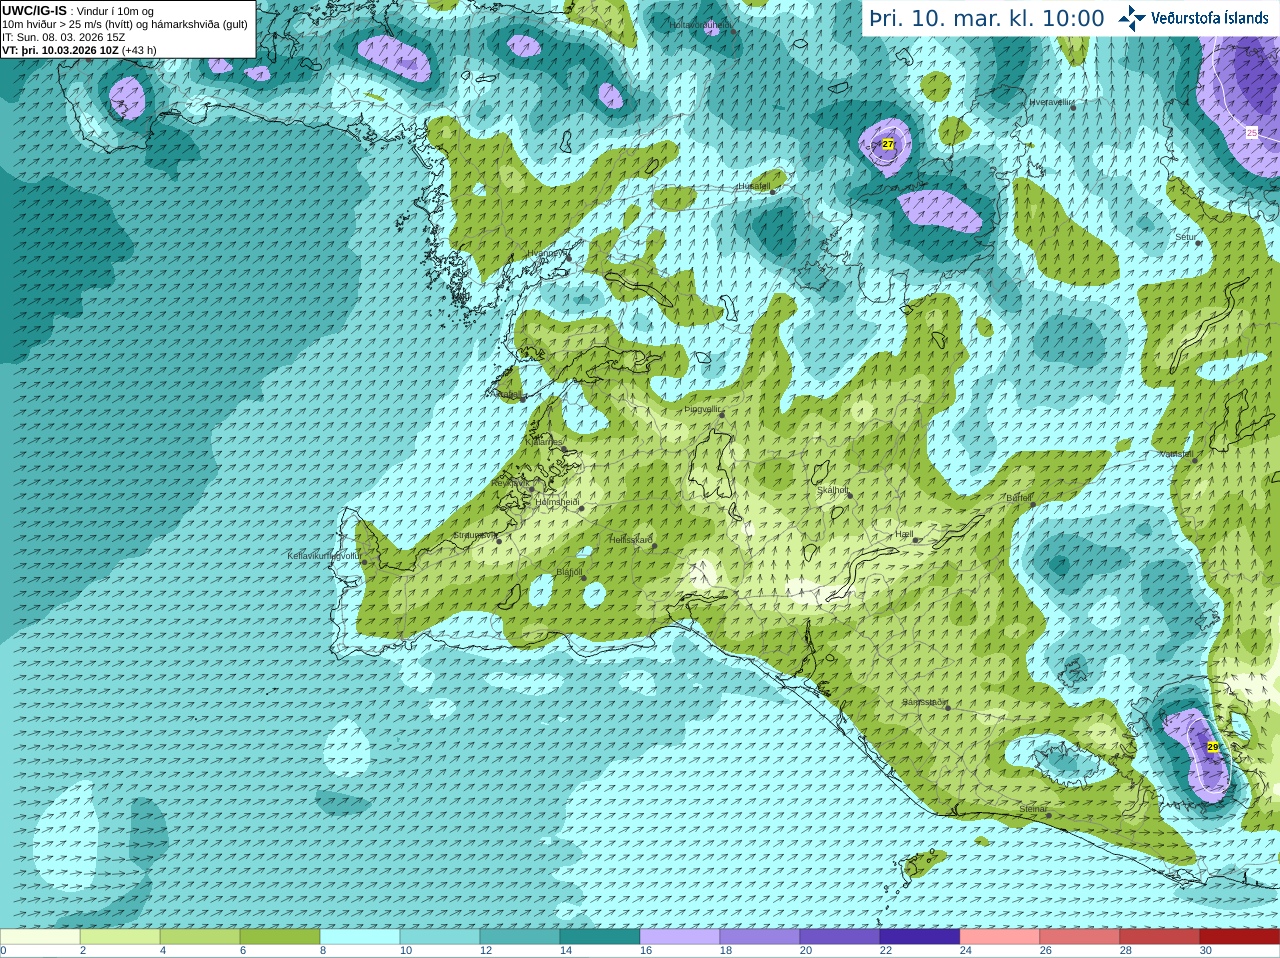The image size is (1280, 958).
Task: Select the 16–18 m/s lavender legend swatch
Action: tap(680, 937)
